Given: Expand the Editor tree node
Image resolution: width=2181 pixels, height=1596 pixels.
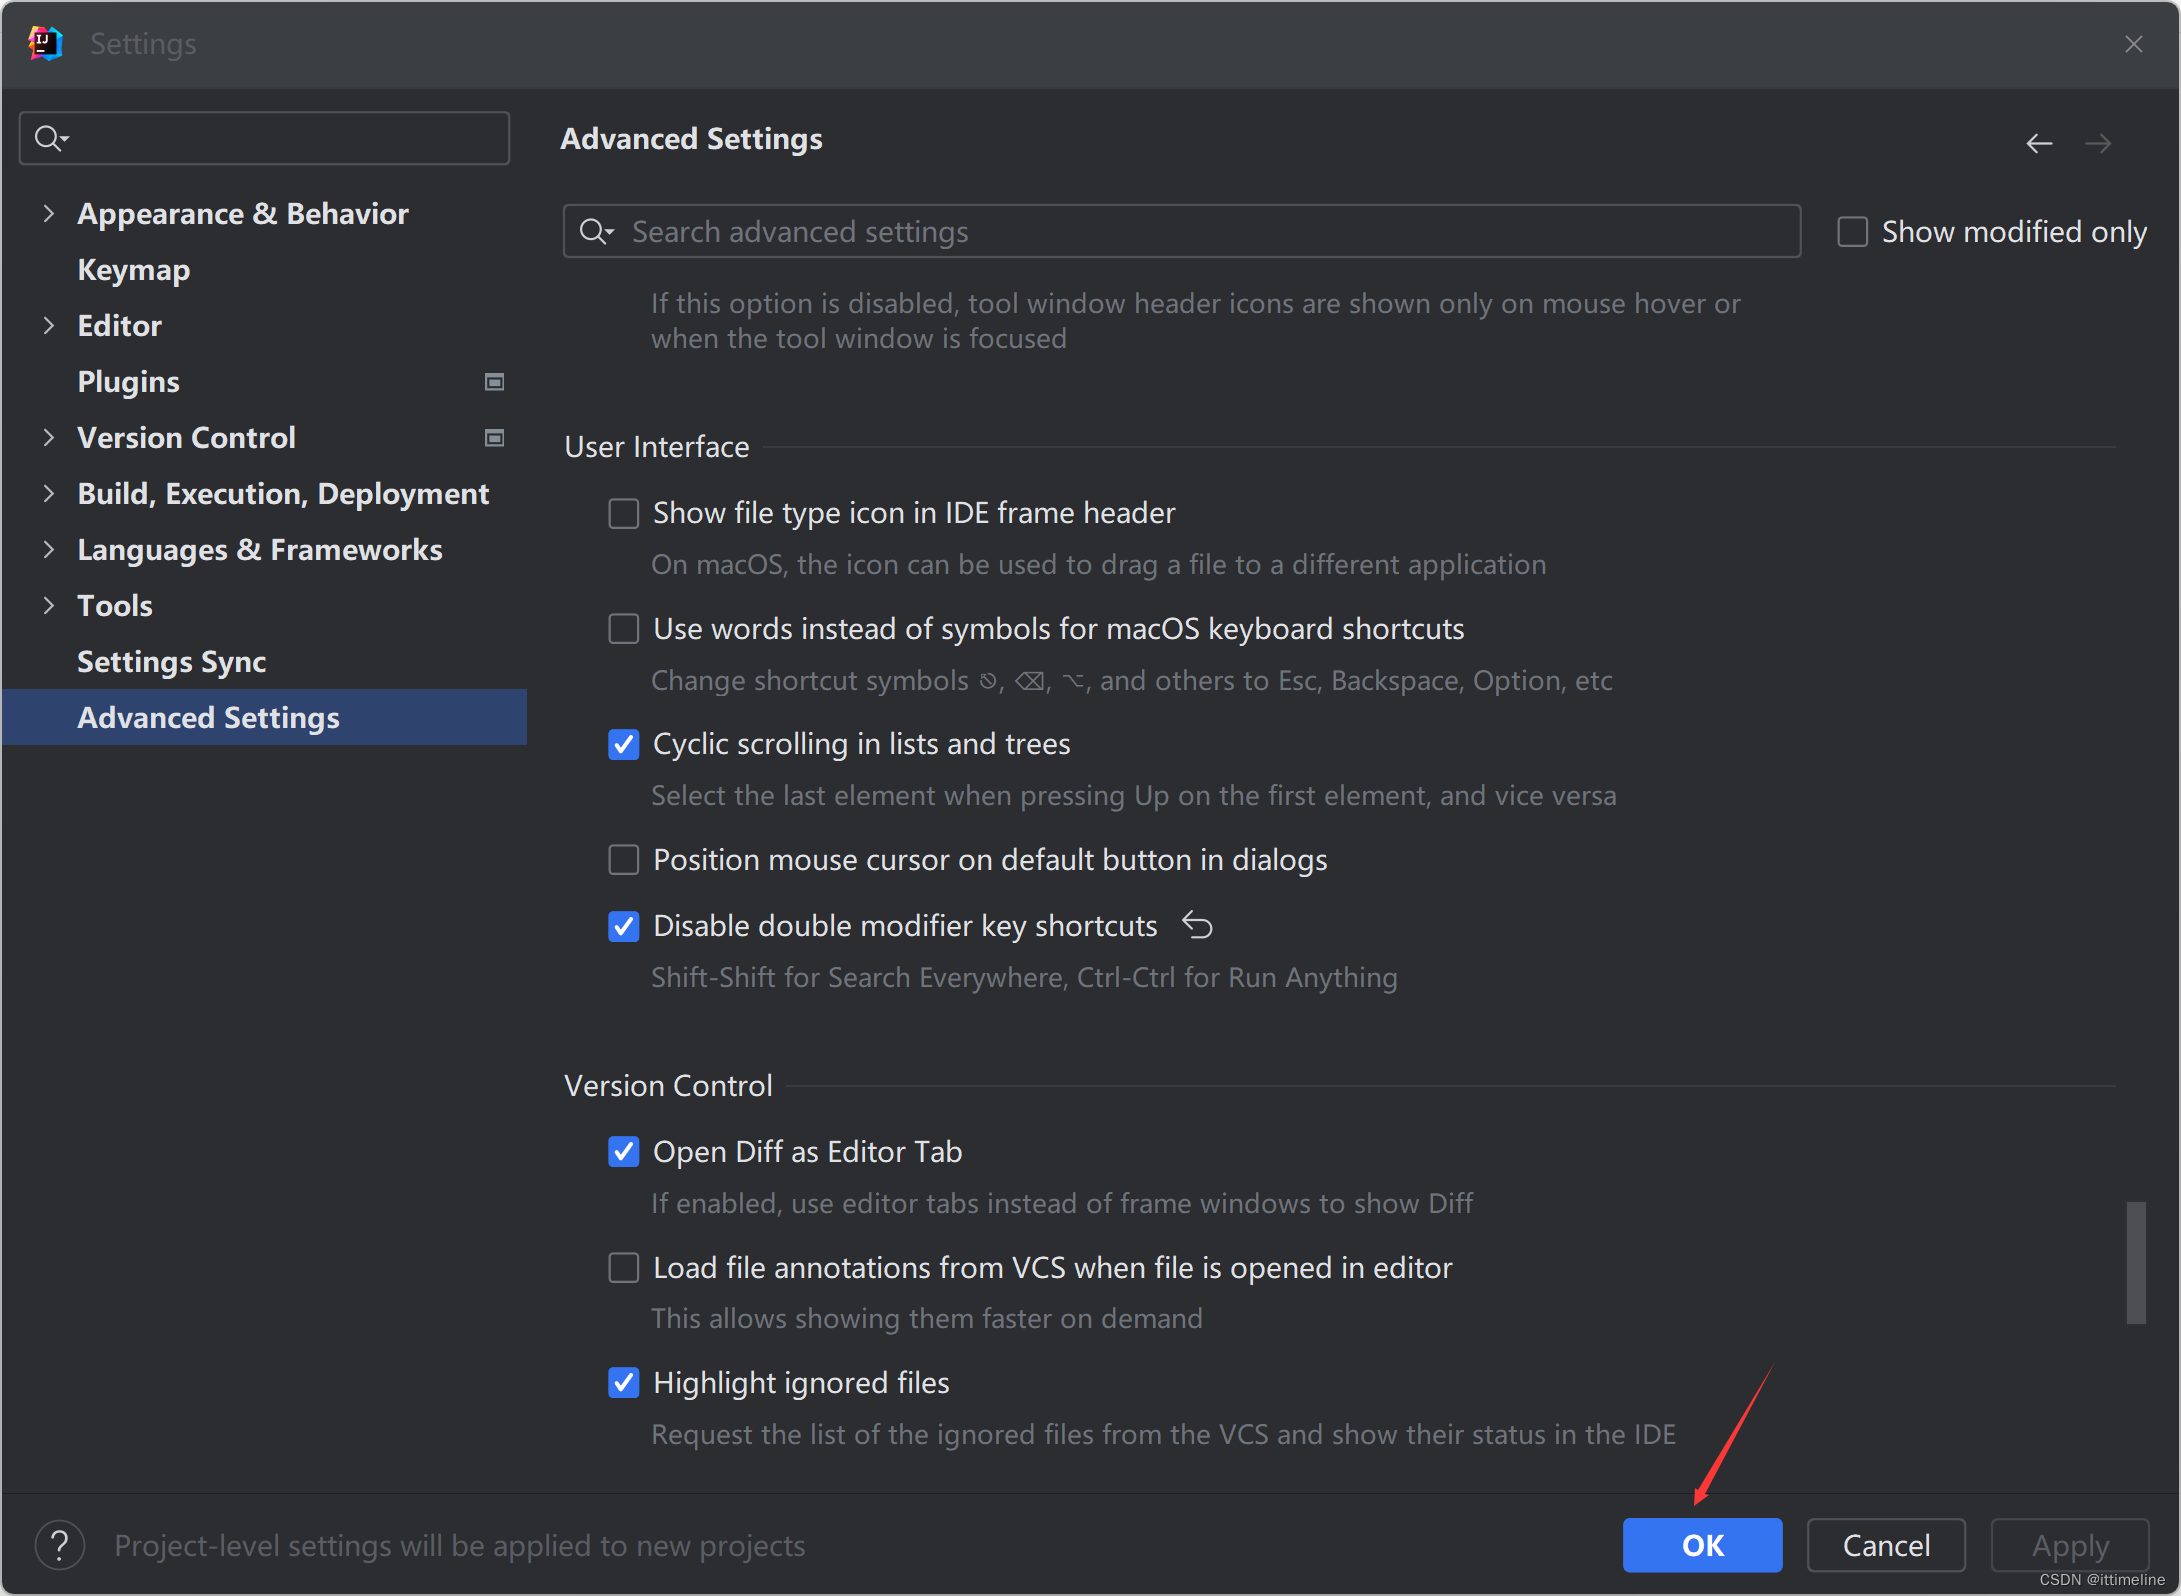Looking at the screenshot, I should point(48,325).
